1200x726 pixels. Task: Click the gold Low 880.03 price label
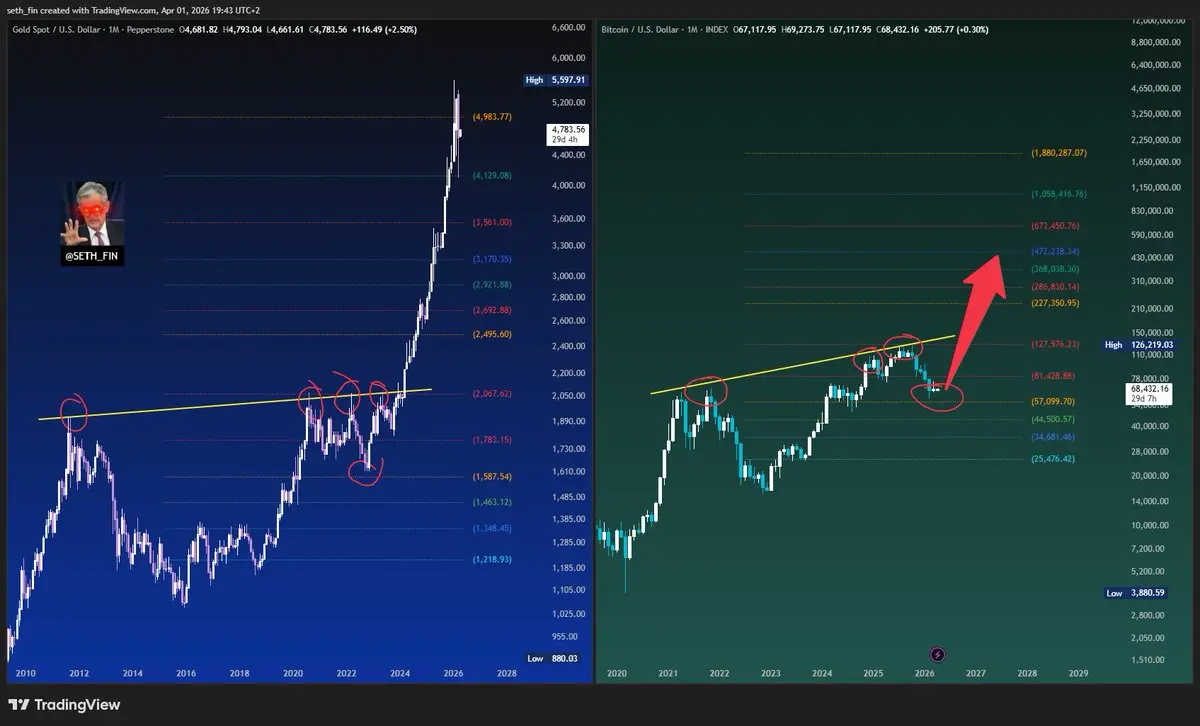[557, 657]
